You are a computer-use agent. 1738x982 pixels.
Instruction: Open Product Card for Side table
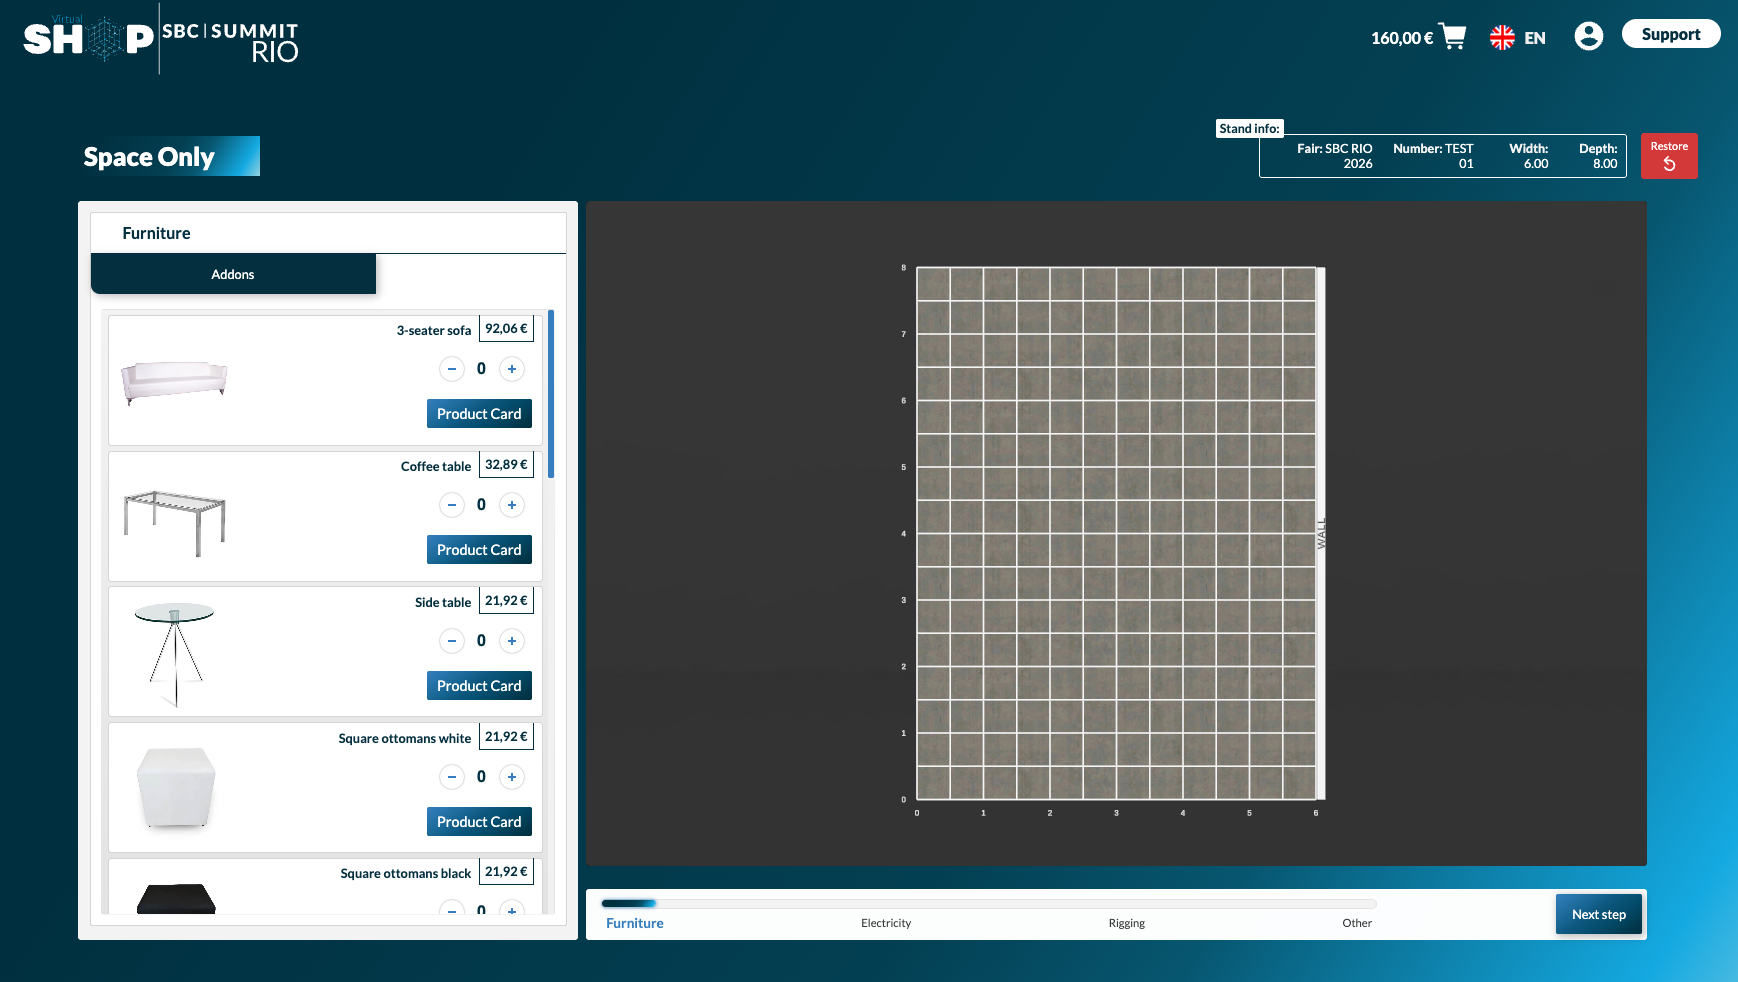pyautogui.click(x=479, y=686)
